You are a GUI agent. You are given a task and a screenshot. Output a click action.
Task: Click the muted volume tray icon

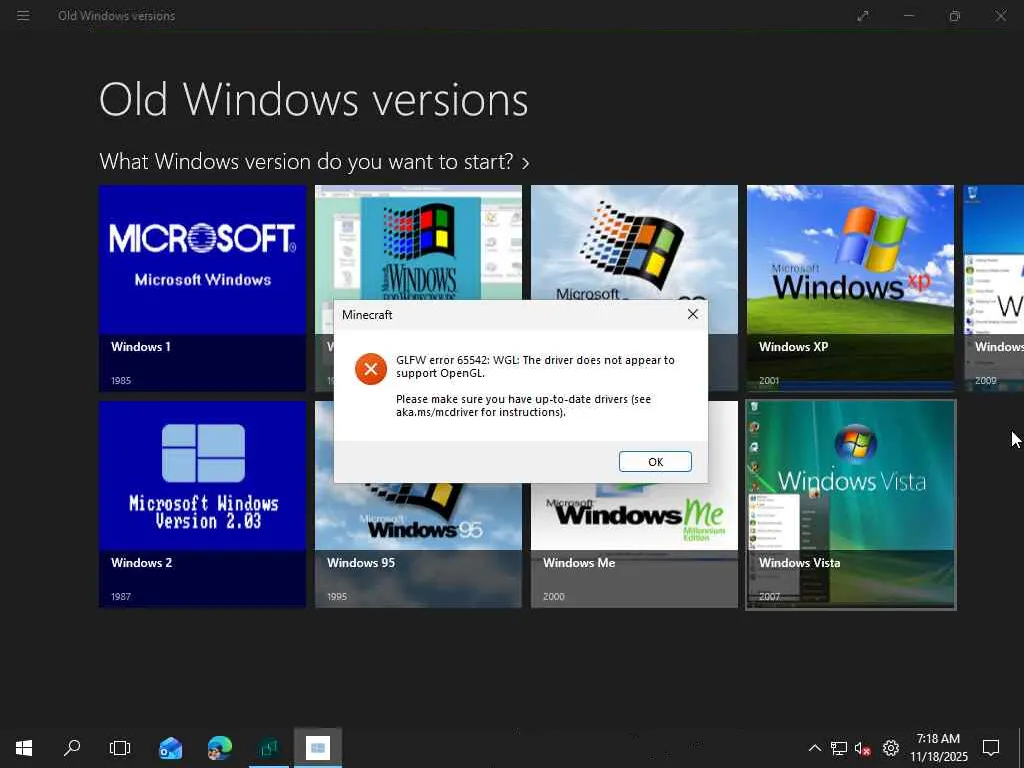863,748
